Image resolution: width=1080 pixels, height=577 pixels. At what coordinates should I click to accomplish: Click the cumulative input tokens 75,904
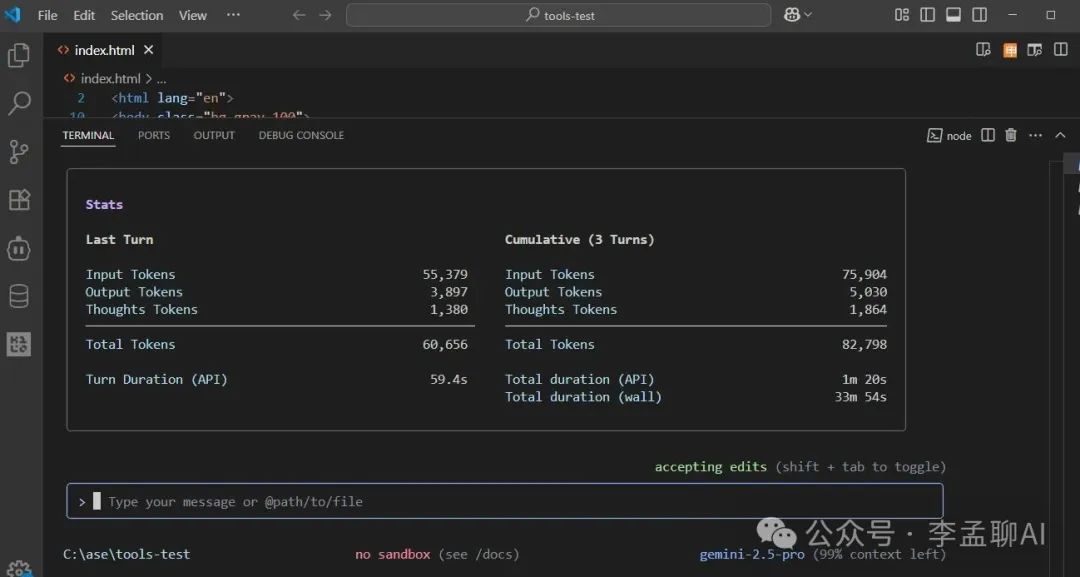click(864, 274)
